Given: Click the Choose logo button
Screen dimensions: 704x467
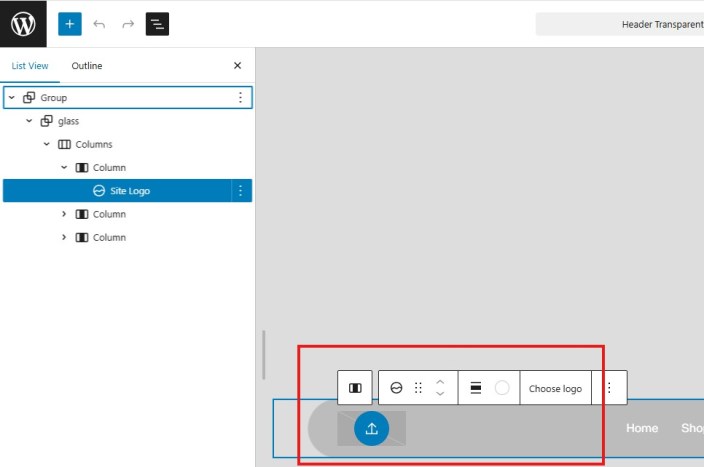Looking at the screenshot, I should click(555, 388).
